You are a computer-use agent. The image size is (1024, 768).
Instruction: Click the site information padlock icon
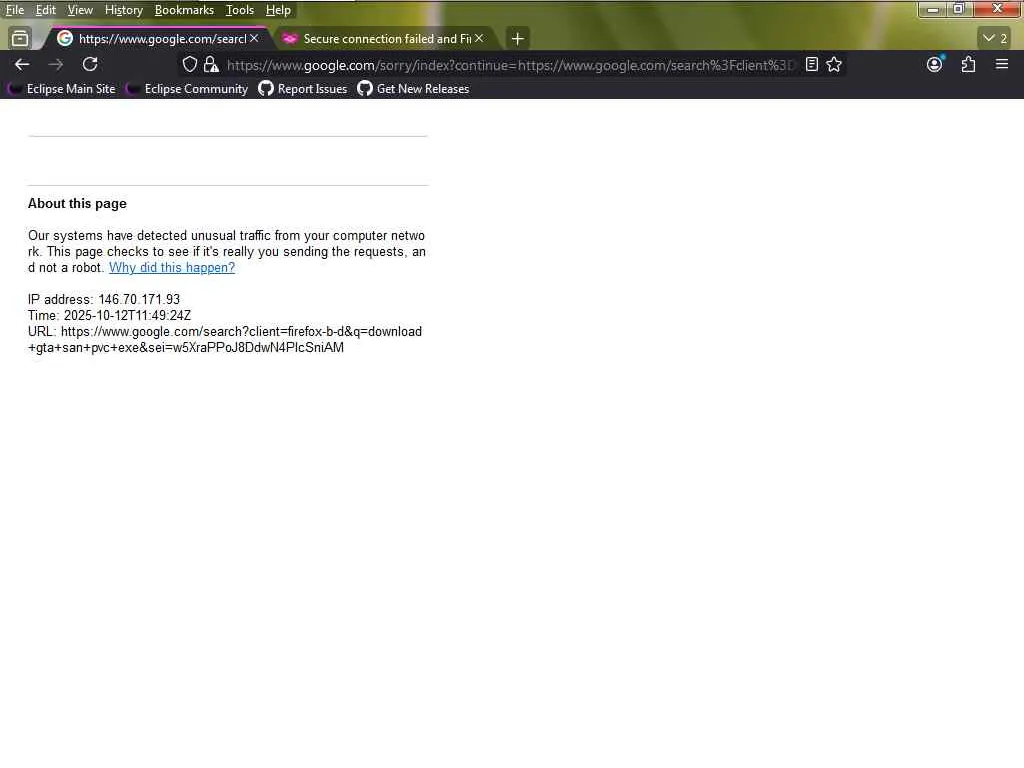(211, 64)
